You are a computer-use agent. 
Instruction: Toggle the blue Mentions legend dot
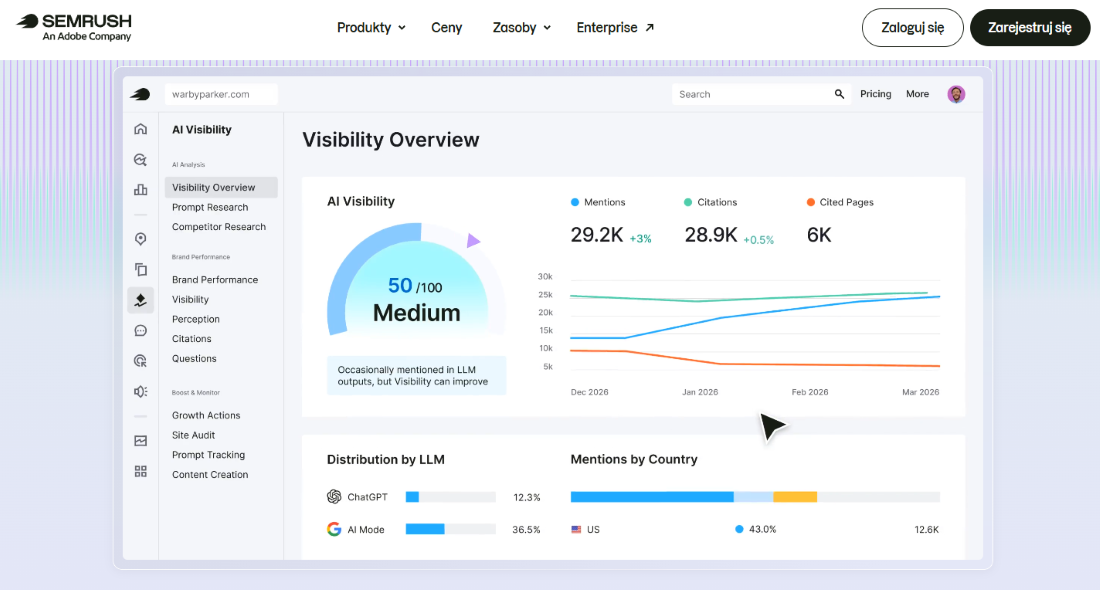coord(575,202)
